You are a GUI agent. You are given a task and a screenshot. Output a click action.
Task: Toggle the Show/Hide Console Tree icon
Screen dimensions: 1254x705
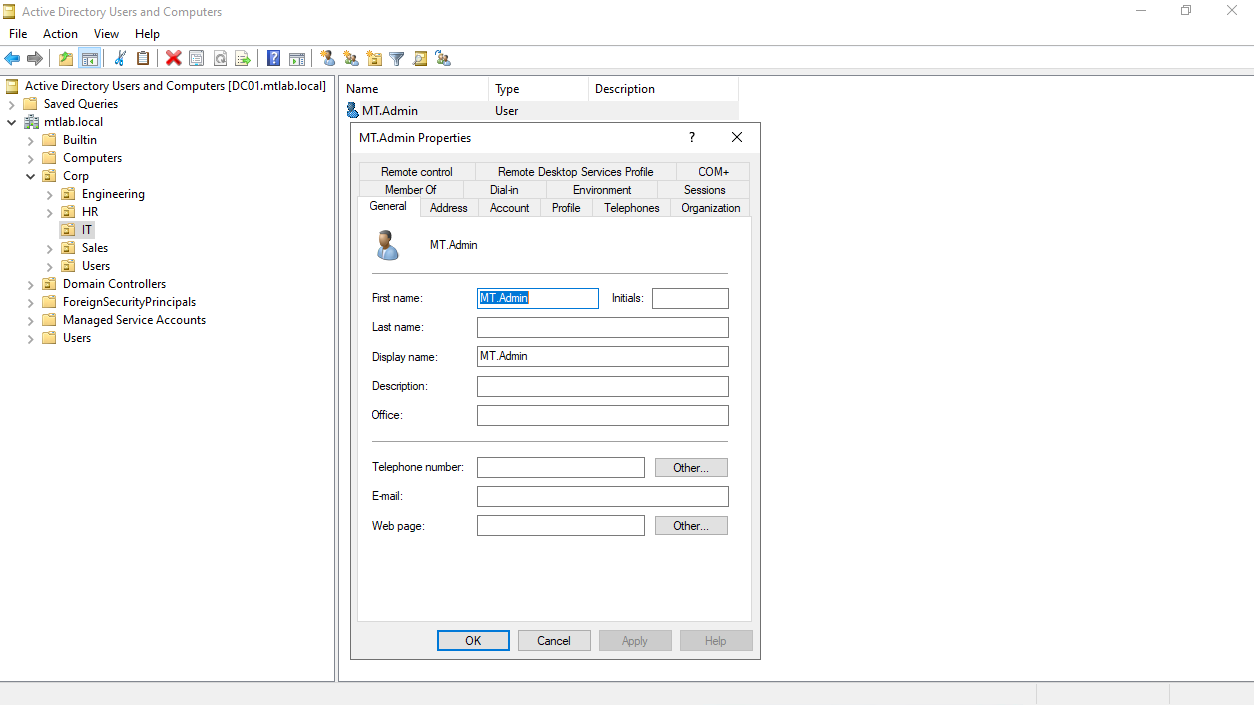click(x=90, y=58)
